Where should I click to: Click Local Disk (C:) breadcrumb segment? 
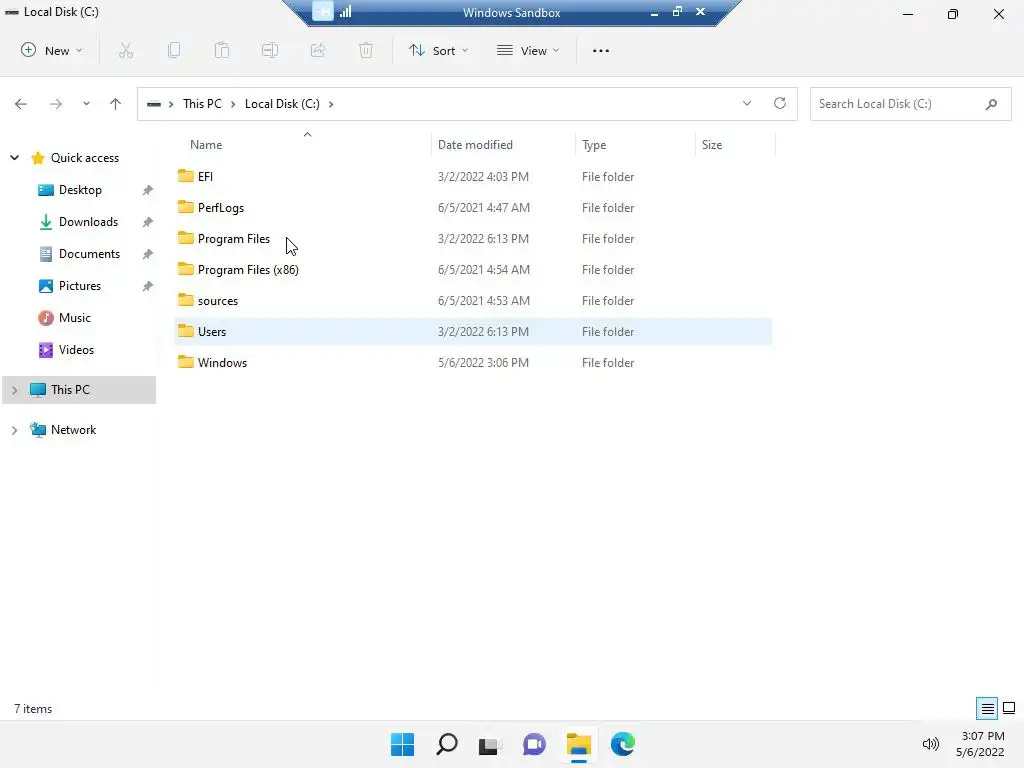click(282, 104)
